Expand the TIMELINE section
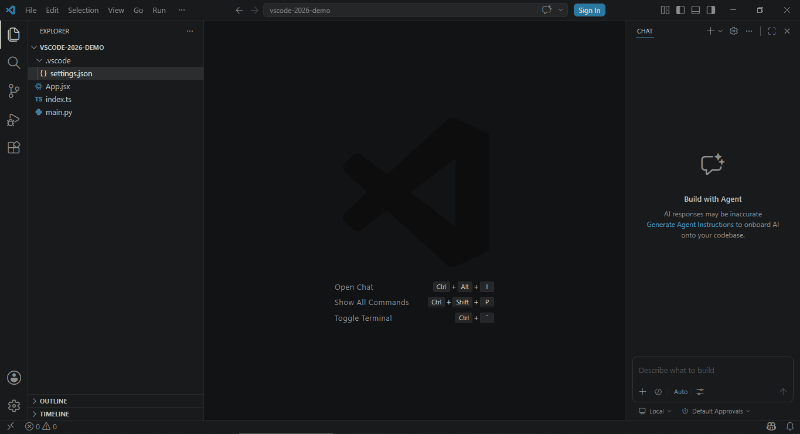The width and height of the screenshot is (800, 434). click(x=116, y=414)
